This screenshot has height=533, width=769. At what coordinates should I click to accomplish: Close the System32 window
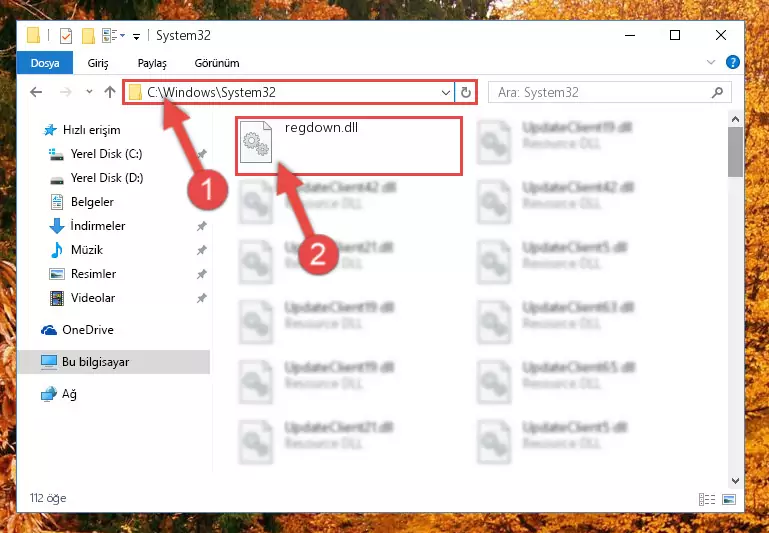720,35
